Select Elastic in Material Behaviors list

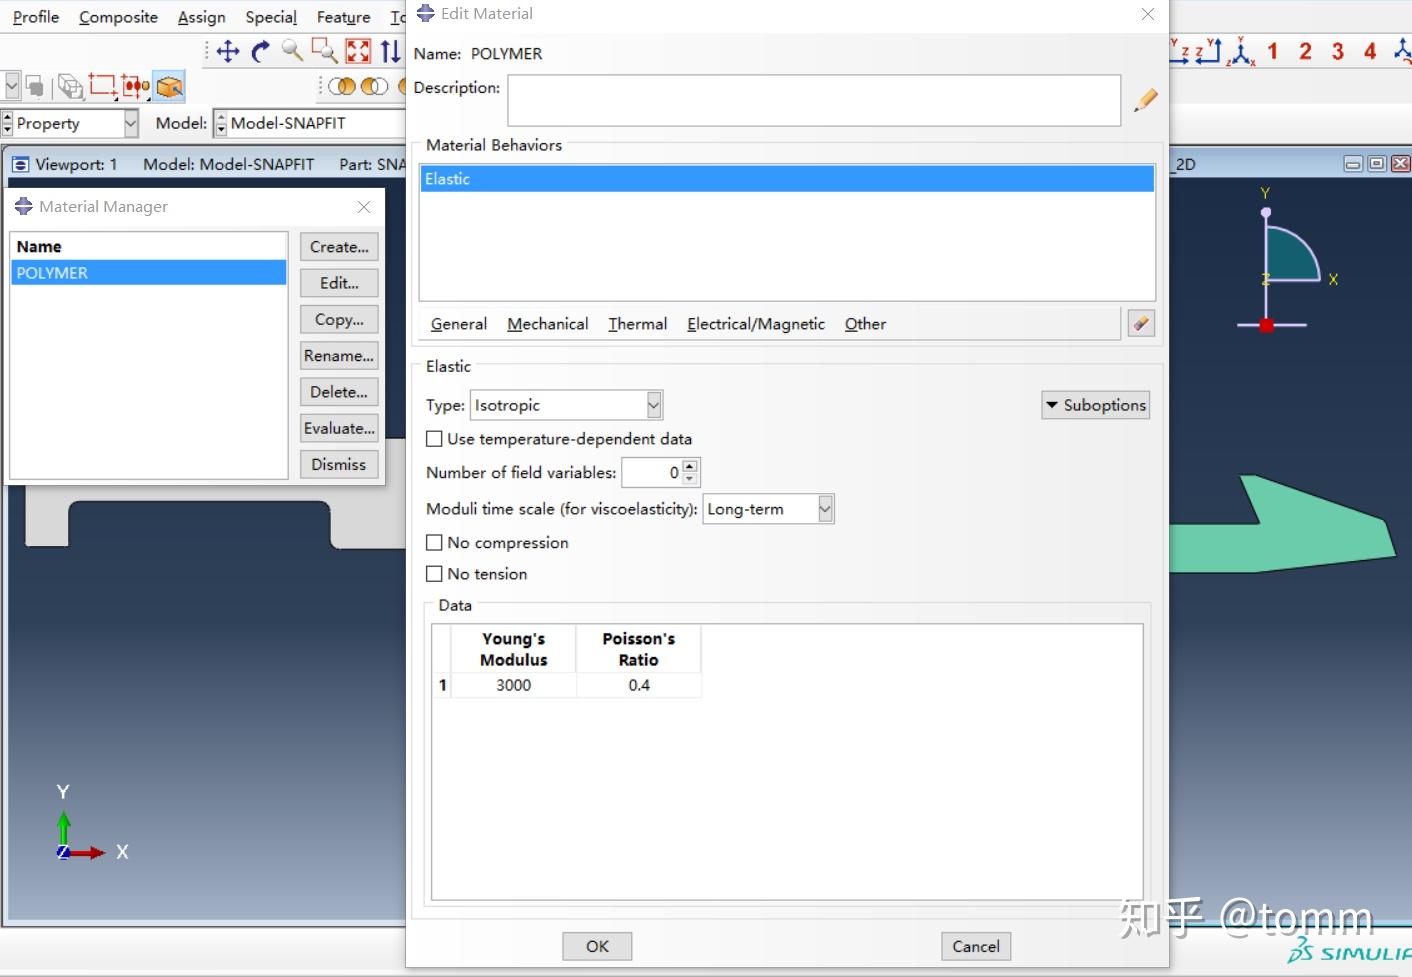coord(787,179)
